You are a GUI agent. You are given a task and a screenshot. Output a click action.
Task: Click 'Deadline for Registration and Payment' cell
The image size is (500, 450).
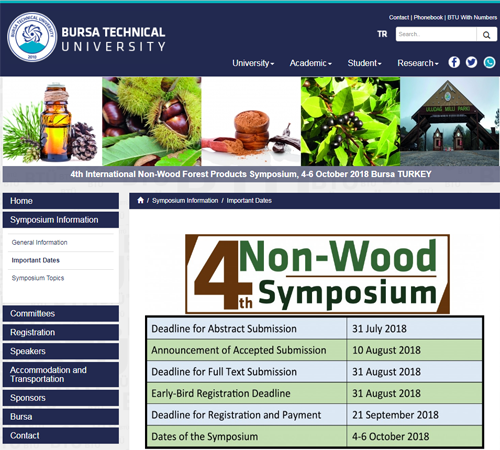click(x=246, y=415)
